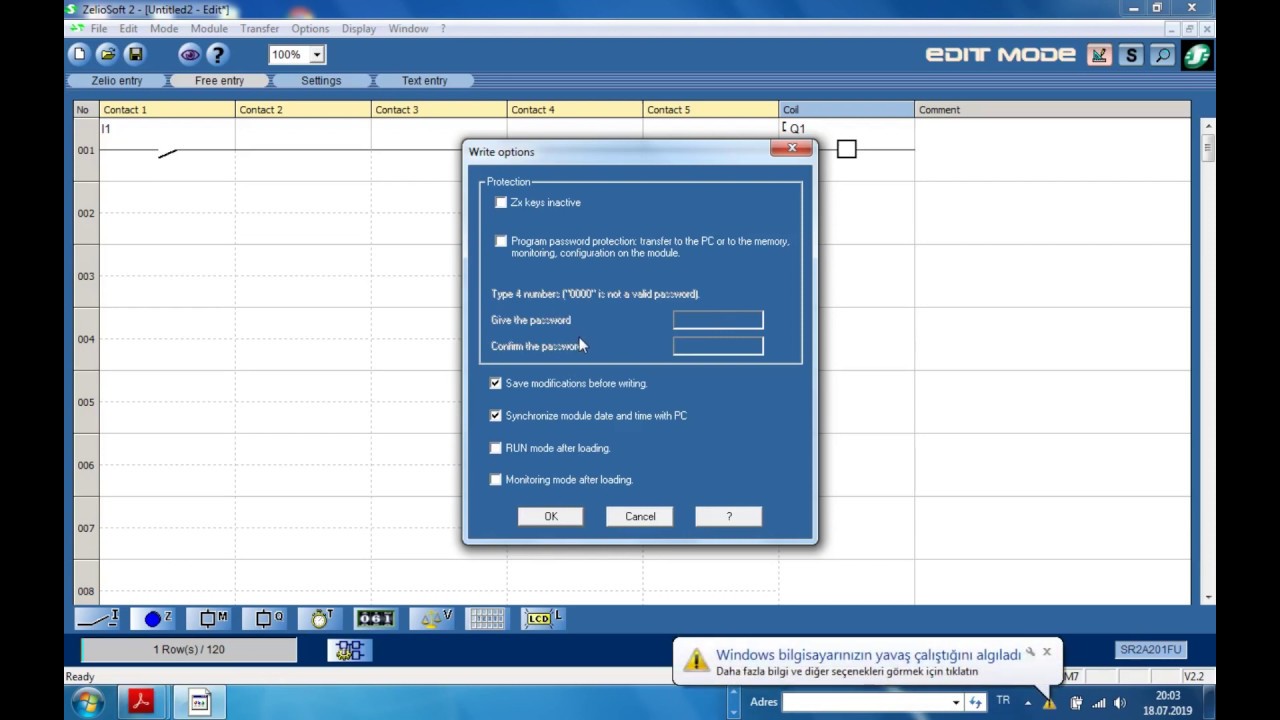This screenshot has height=720, width=1280.
Task: Click the SR2A201FU module button
Action: (1150, 650)
